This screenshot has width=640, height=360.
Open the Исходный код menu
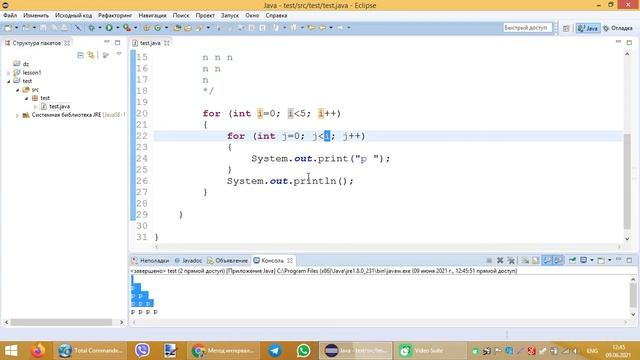tap(73, 16)
